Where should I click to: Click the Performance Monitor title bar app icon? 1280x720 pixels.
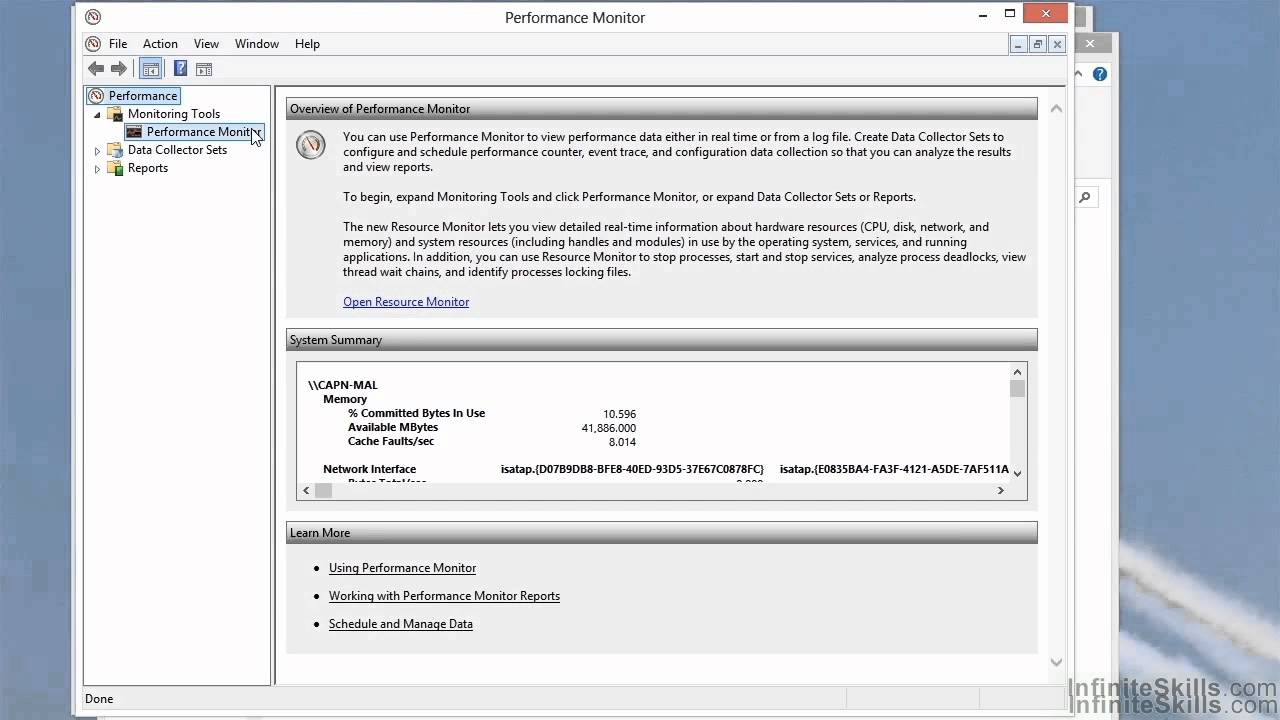click(x=93, y=17)
